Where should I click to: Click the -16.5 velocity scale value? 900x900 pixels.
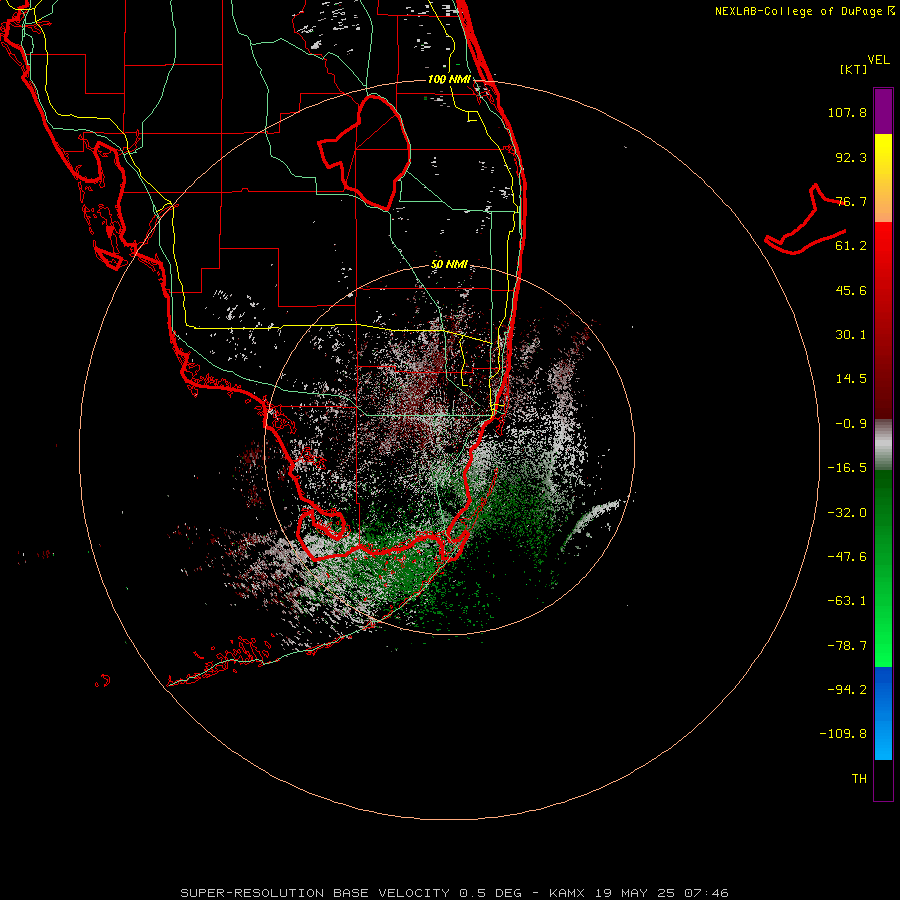(x=847, y=468)
